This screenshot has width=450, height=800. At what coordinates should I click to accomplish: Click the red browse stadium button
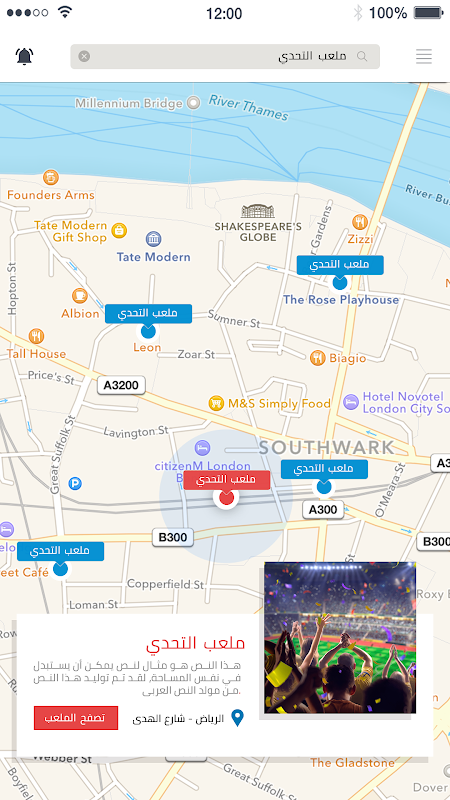[76, 718]
